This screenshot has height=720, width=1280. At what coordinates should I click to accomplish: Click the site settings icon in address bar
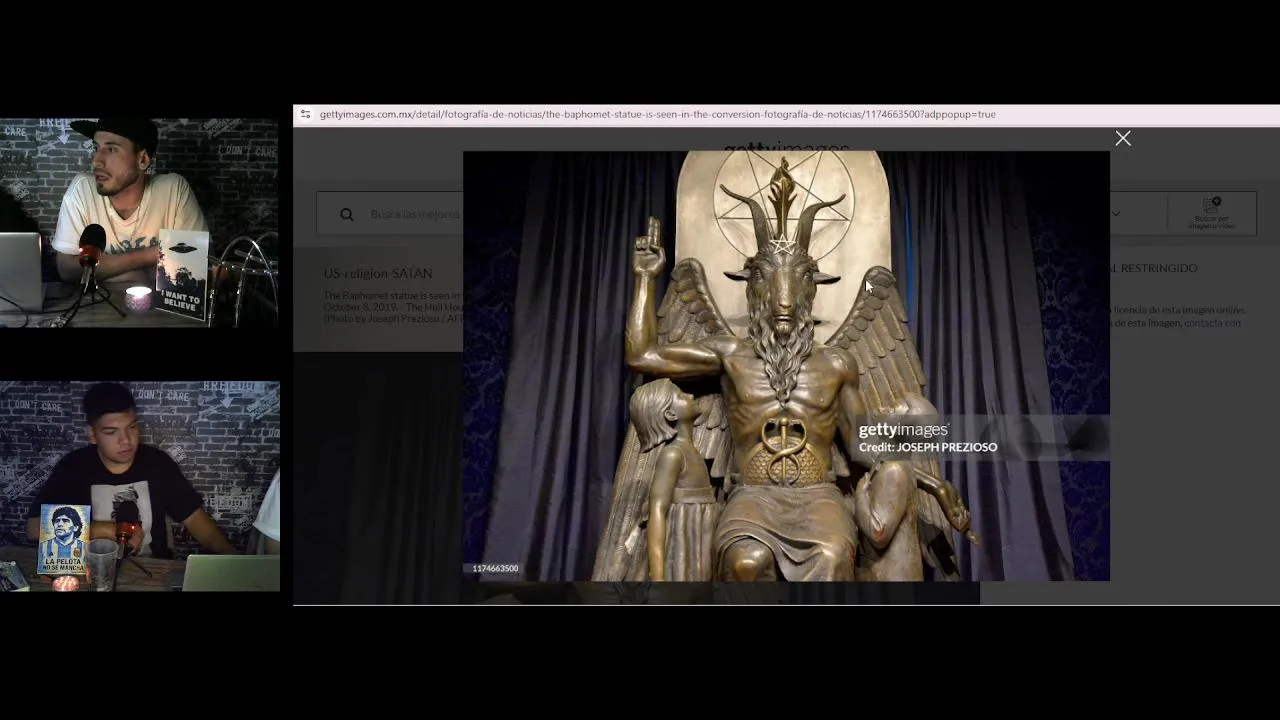305,114
